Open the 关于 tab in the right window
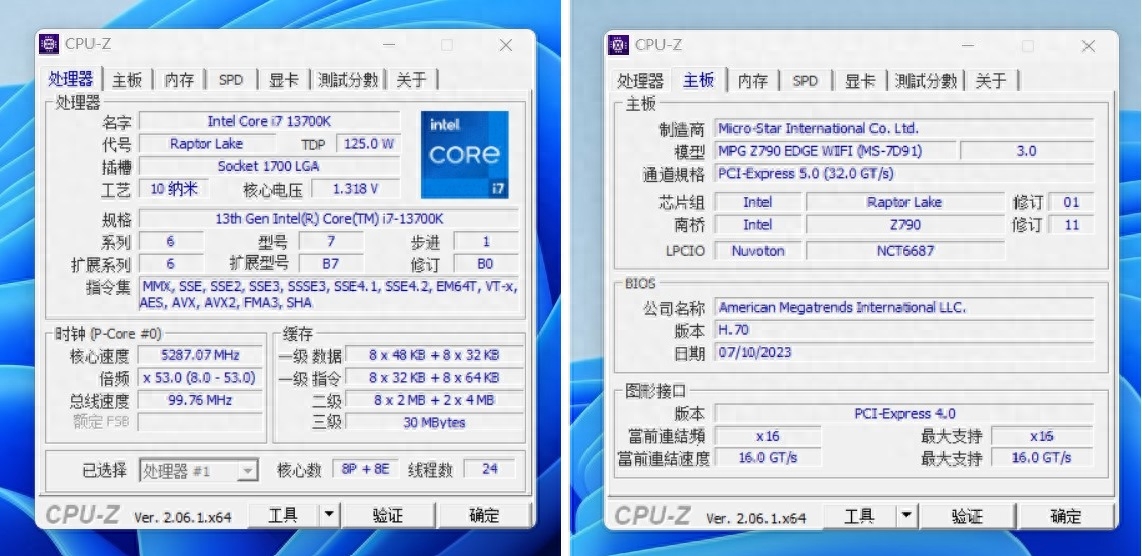This screenshot has height=556, width=1142. pos(991,80)
